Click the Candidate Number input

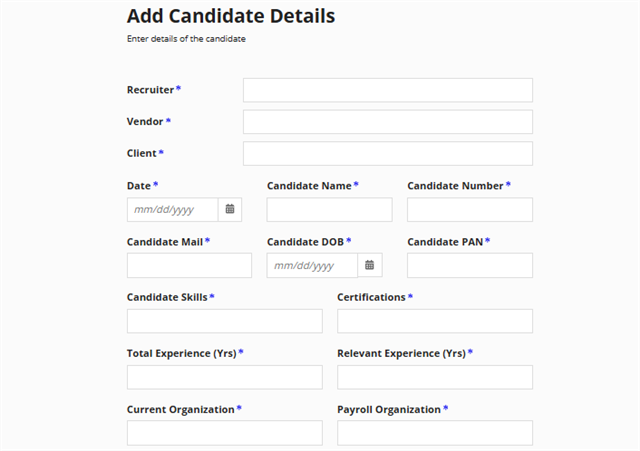(x=470, y=210)
